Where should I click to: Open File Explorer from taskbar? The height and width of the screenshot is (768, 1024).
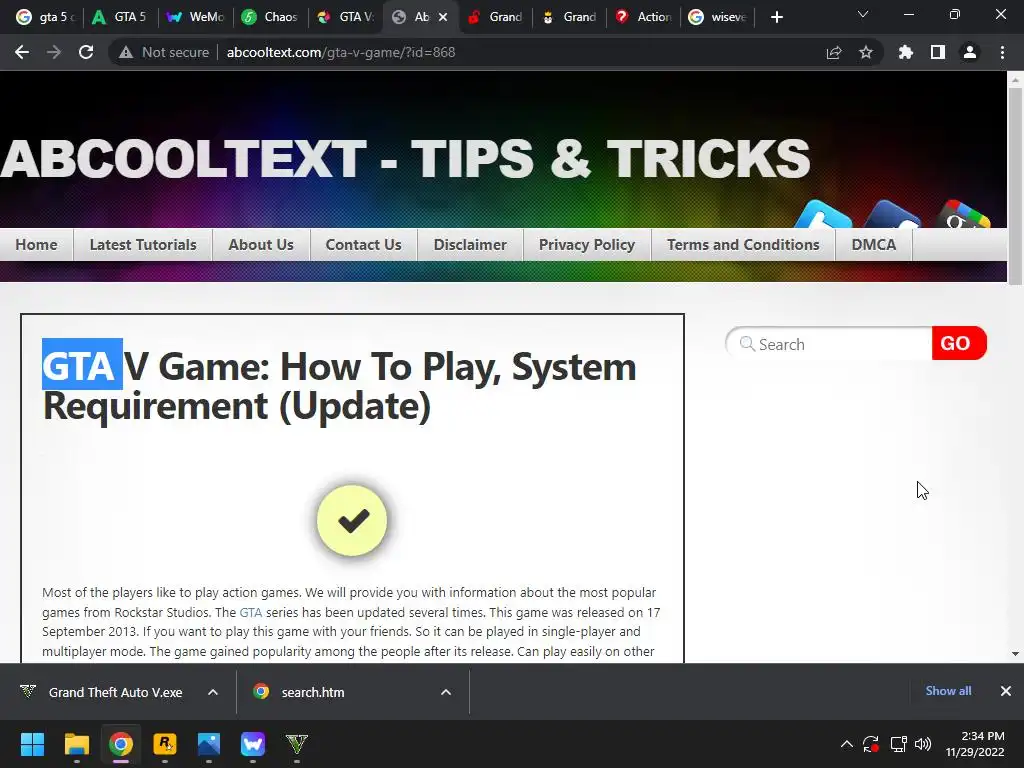tap(76, 744)
